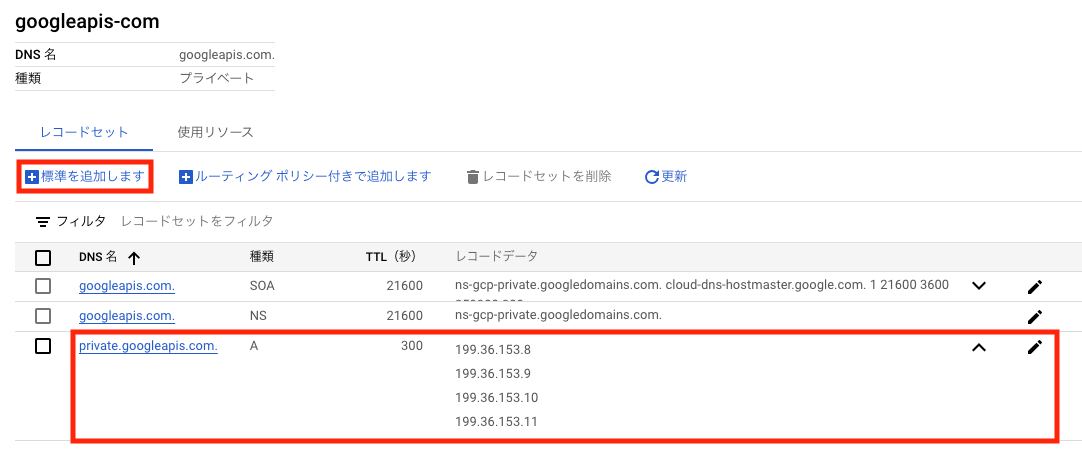Click ルーティング ポリシー付きで追加します button

(x=305, y=177)
